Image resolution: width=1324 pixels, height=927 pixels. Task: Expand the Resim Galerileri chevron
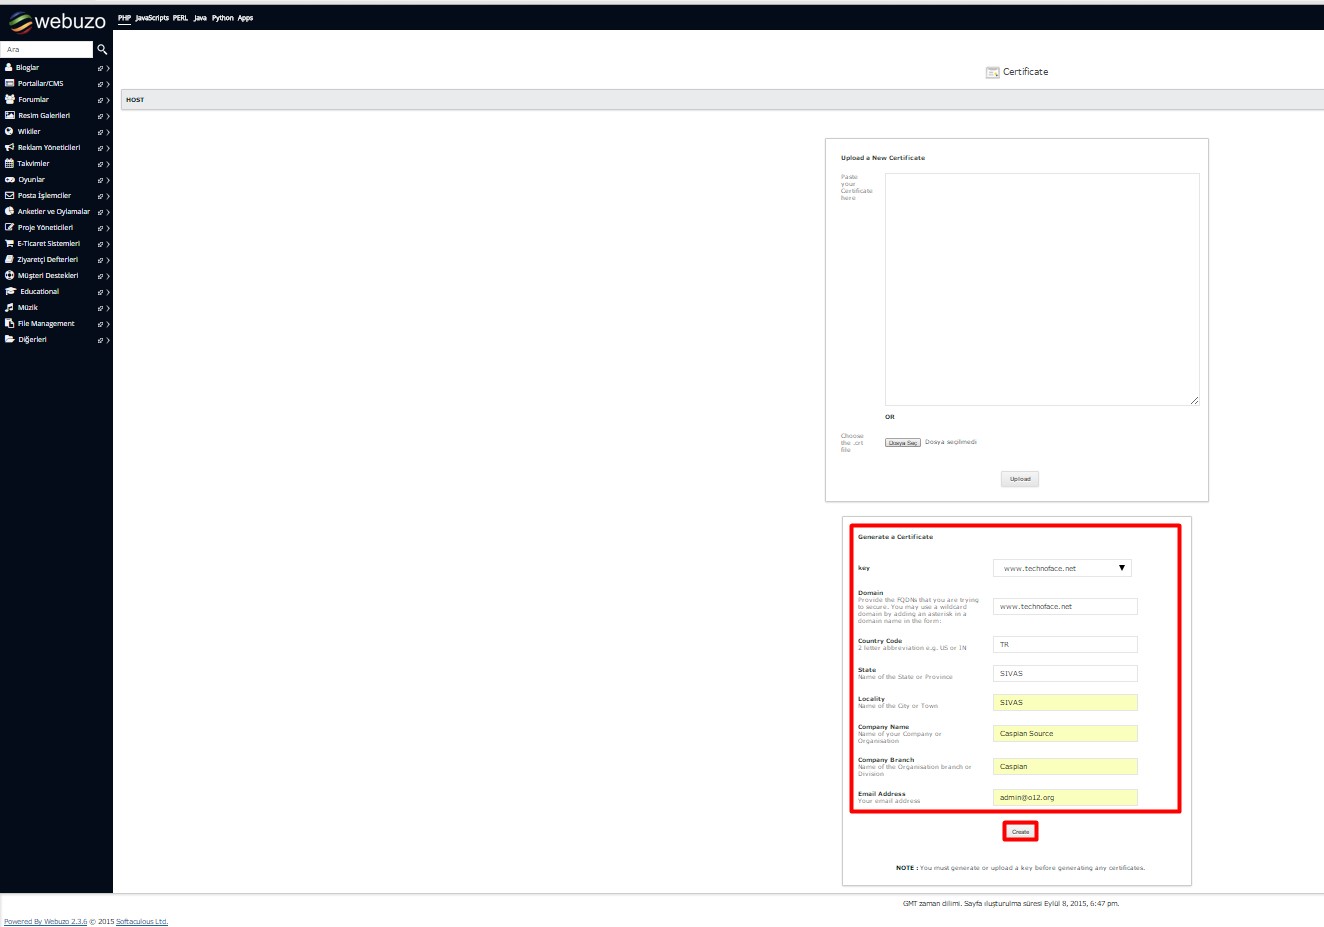108,117
